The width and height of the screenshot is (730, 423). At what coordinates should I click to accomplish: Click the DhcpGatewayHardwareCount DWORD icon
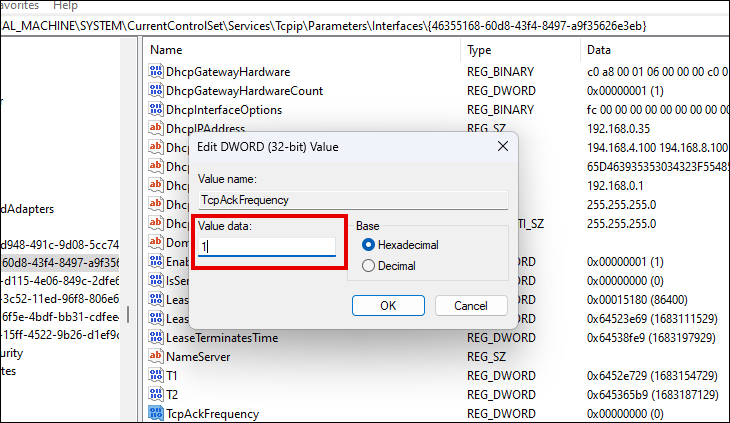coord(155,90)
